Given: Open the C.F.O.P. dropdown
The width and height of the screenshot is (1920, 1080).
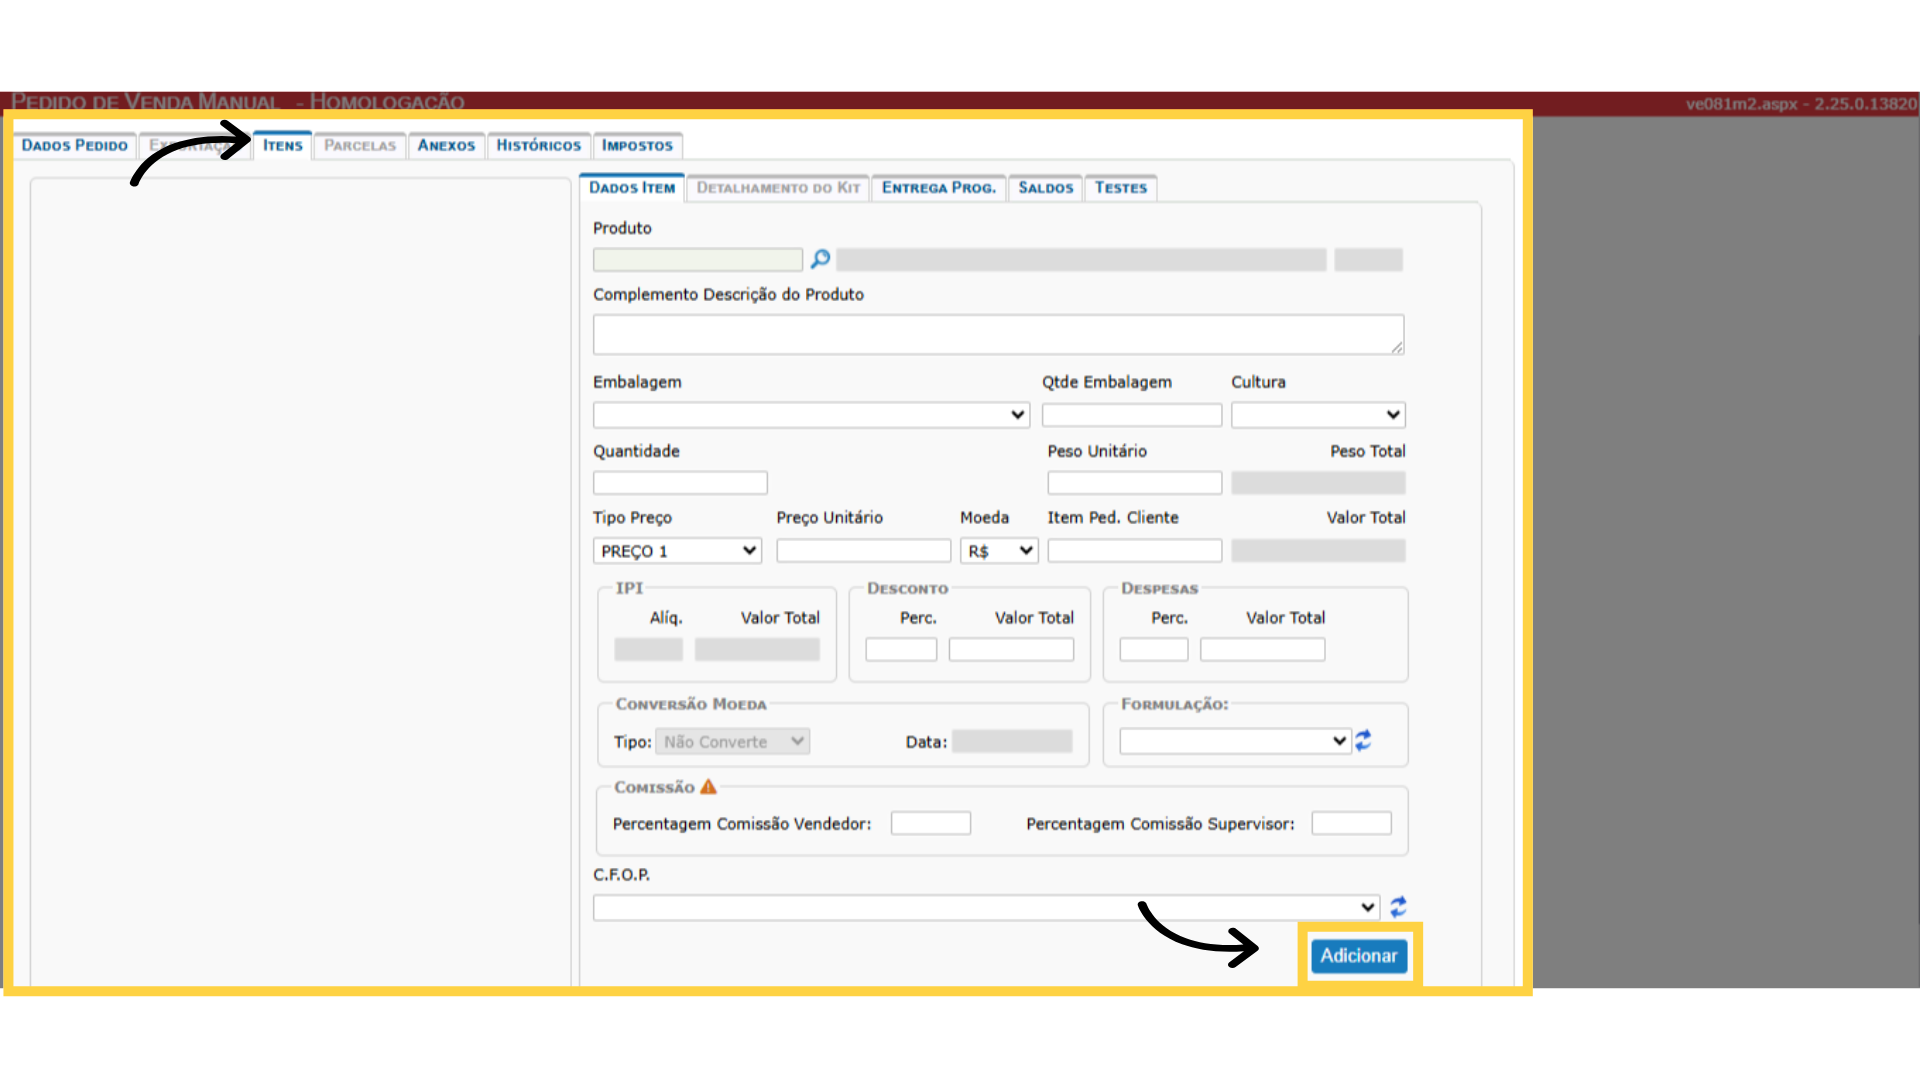Looking at the screenshot, I should point(986,908).
